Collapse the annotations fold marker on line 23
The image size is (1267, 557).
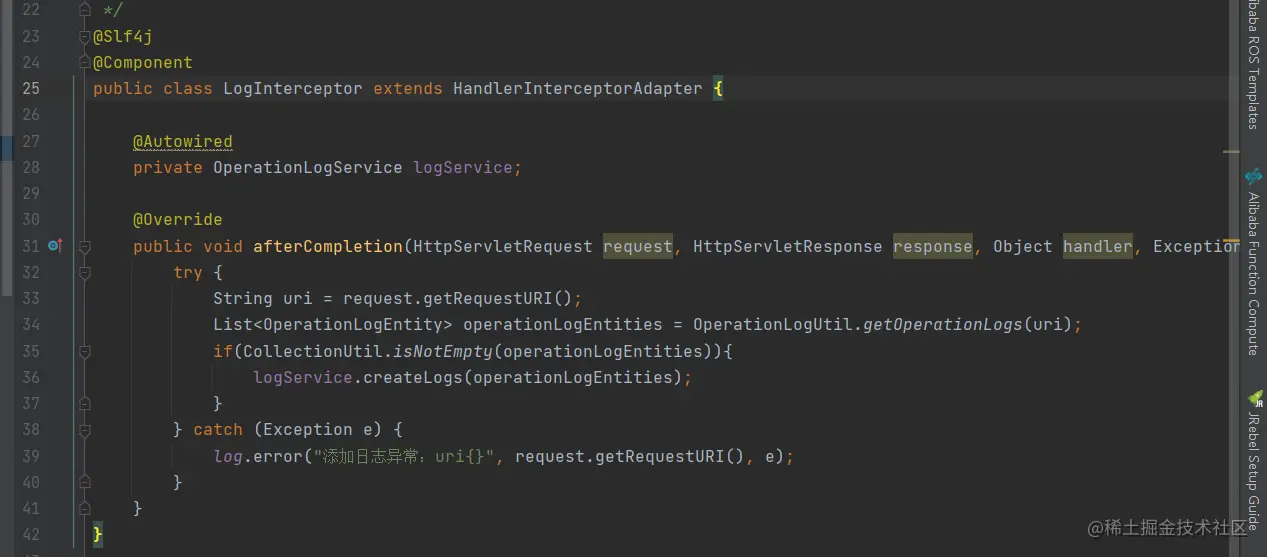[85, 37]
